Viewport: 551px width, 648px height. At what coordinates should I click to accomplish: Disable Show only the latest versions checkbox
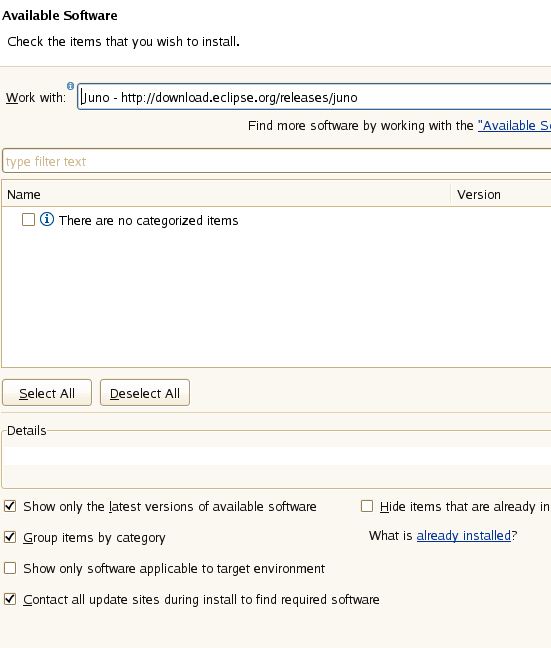coord(10,506)
